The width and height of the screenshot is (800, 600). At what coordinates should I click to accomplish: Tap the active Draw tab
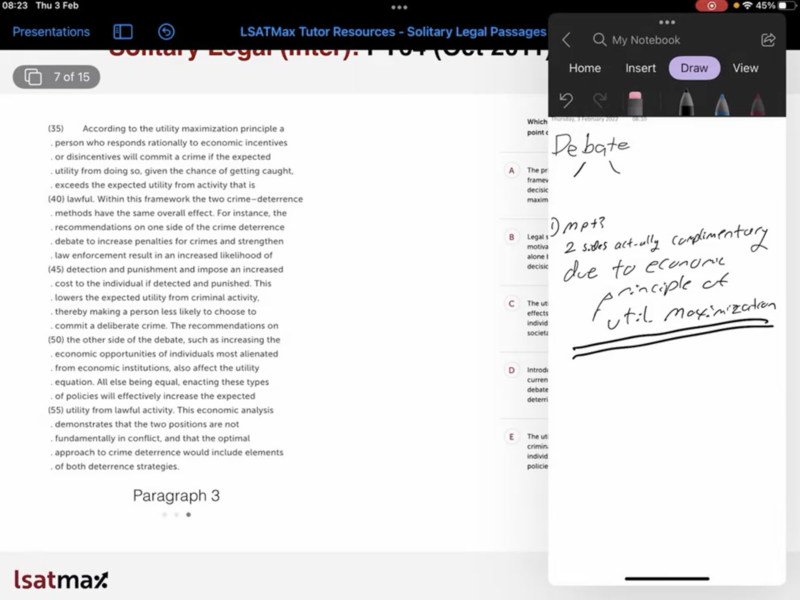coord(694,68)
